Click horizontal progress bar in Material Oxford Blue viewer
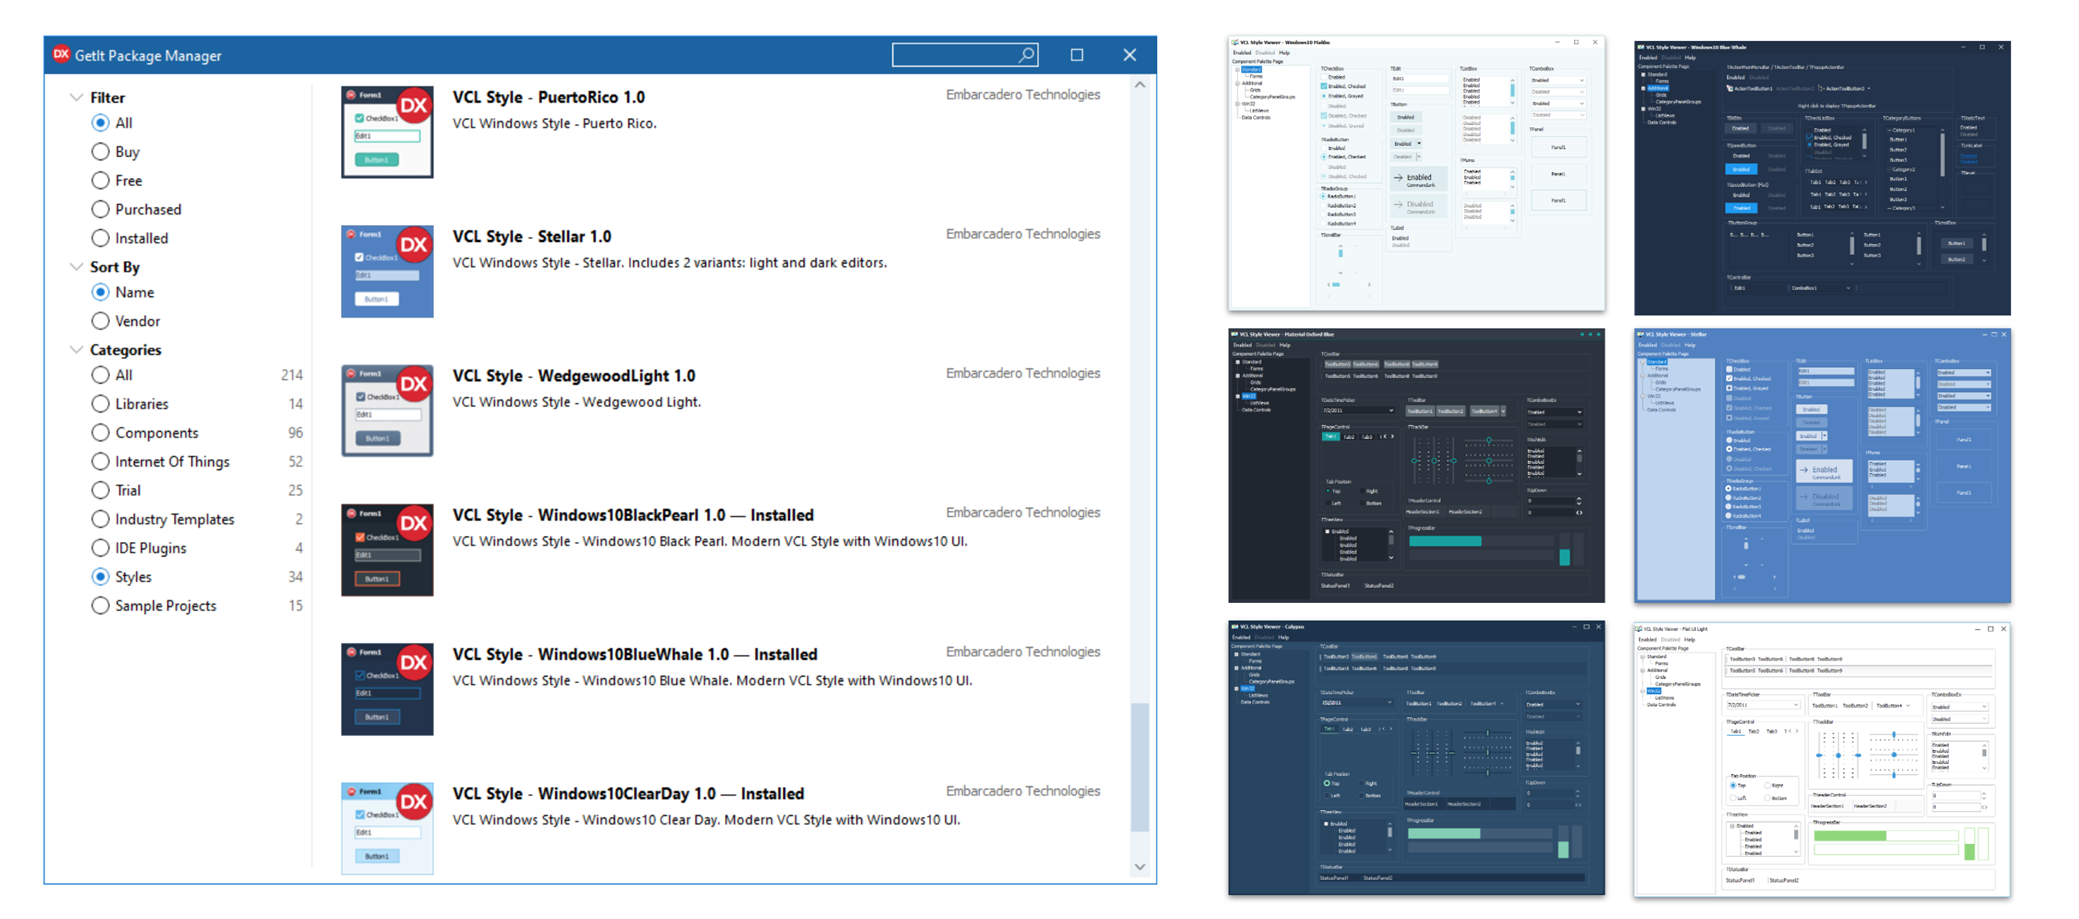The height and width of the screenshot is (919, 2079). coord(1481,541)
